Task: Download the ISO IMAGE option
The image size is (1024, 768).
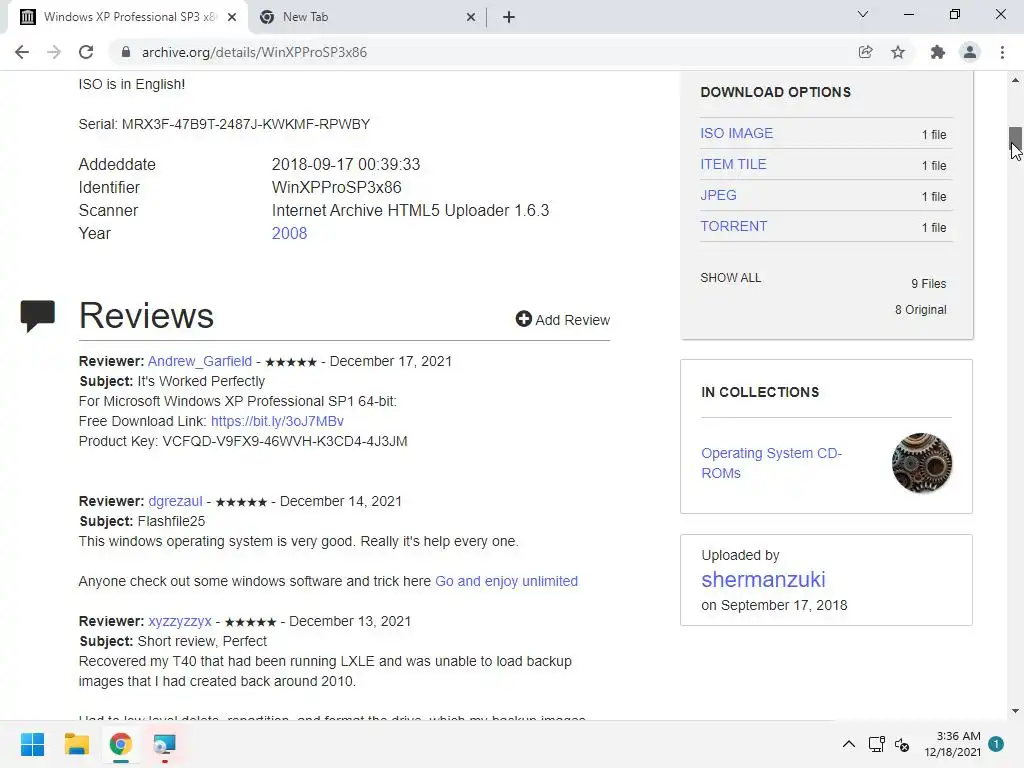Action: coord(737,133)
